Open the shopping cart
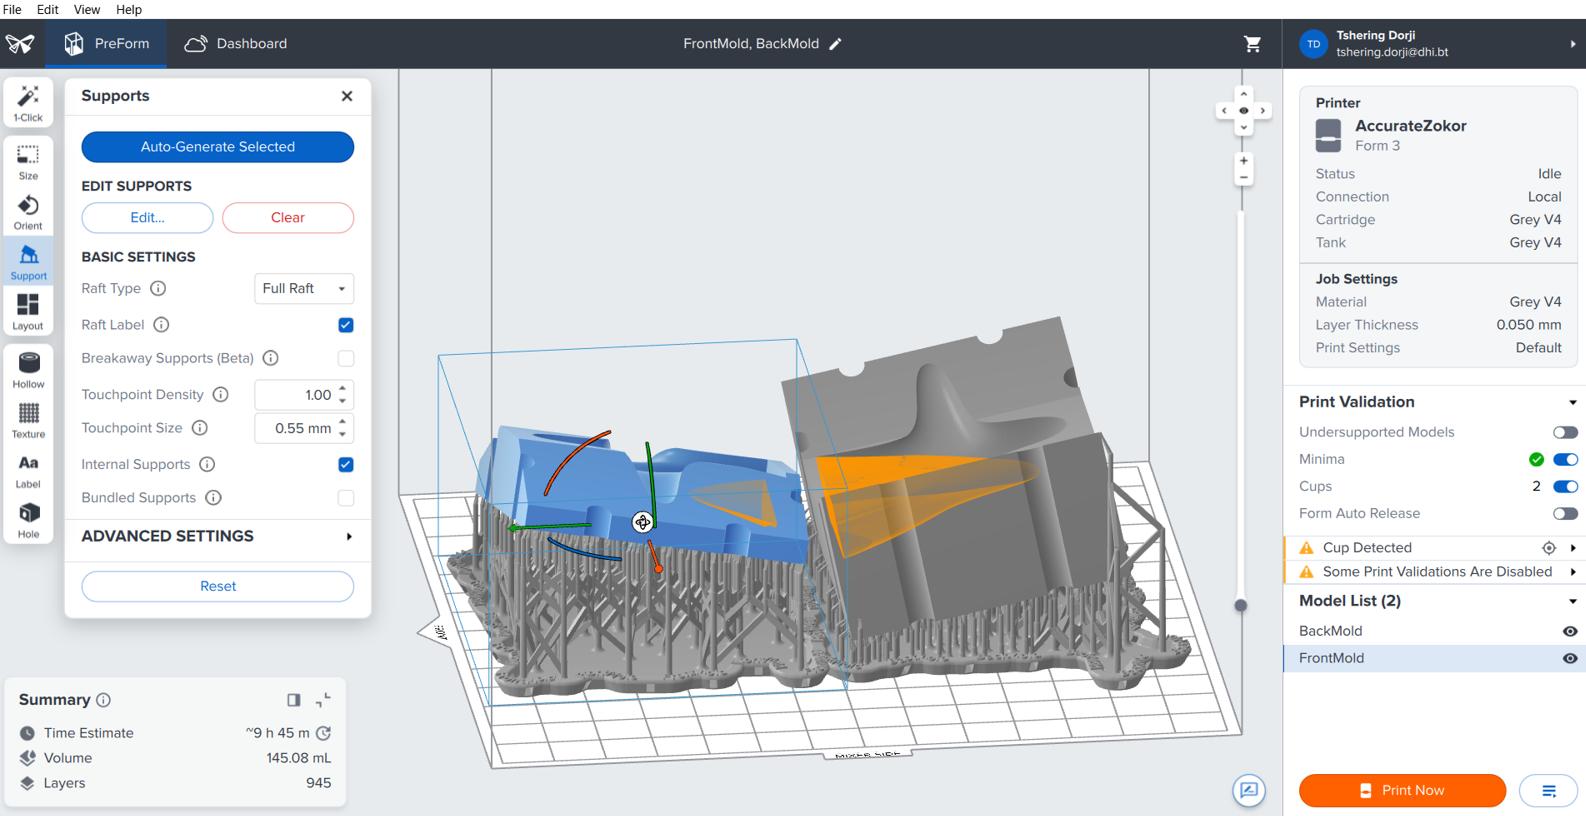 coord(1252,44)
